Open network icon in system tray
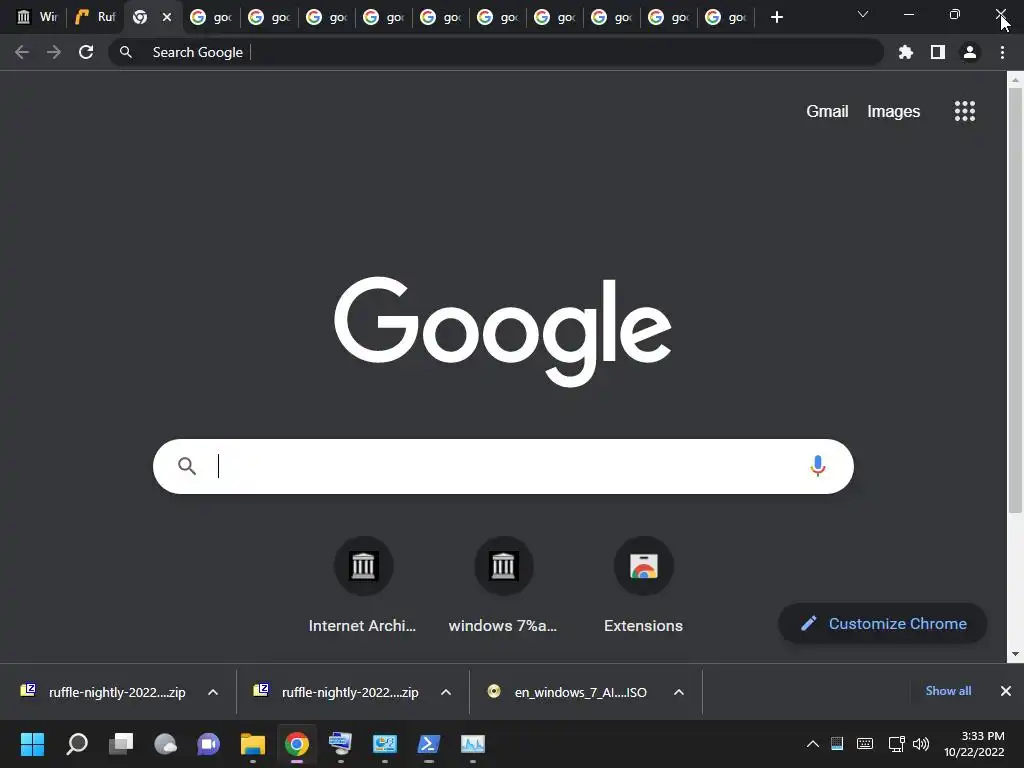 [x=896, y=744]
